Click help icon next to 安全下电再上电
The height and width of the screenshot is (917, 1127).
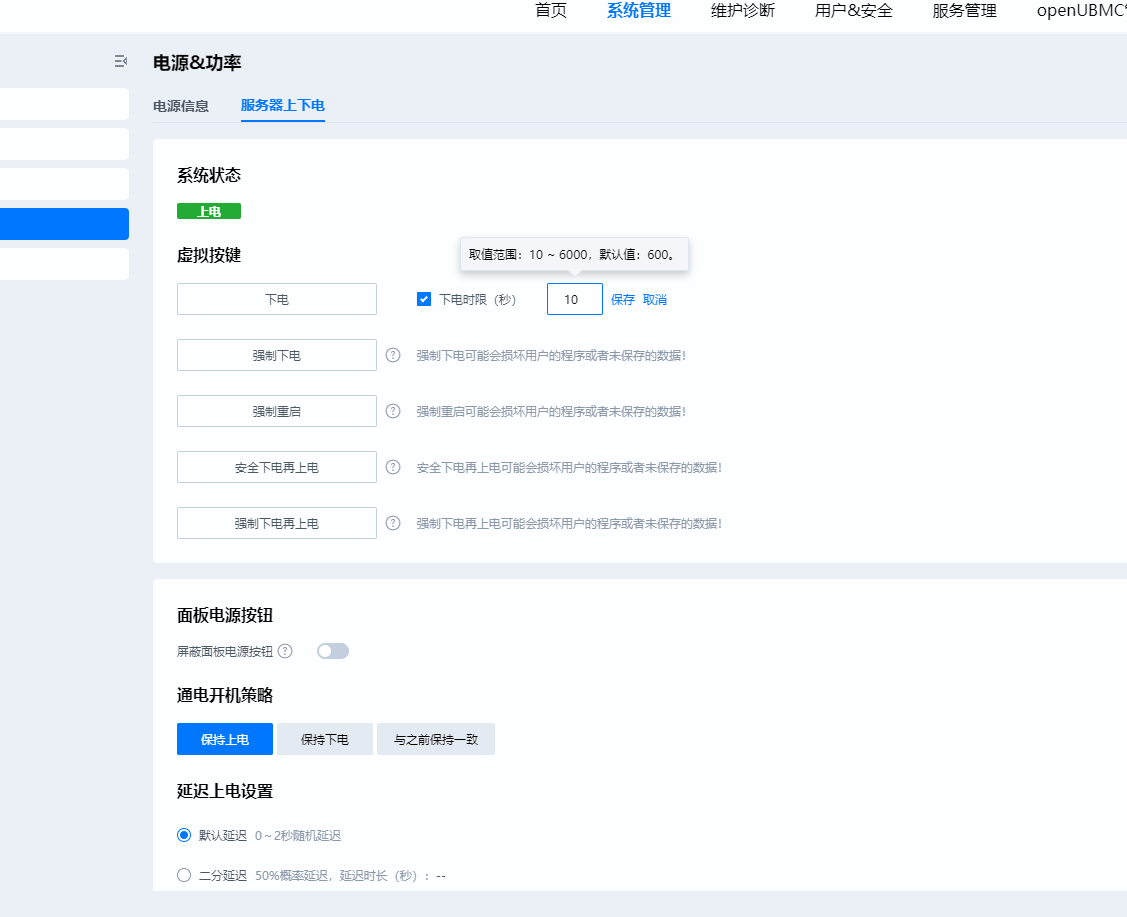coord(393,467)
